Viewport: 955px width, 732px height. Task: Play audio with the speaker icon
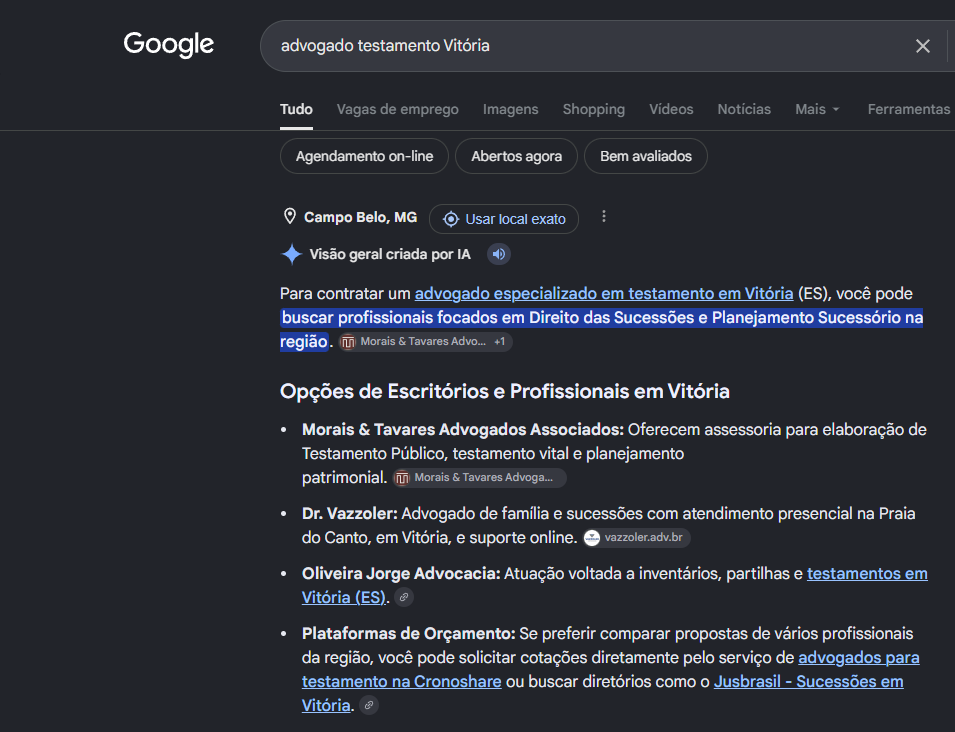[499, 254]
